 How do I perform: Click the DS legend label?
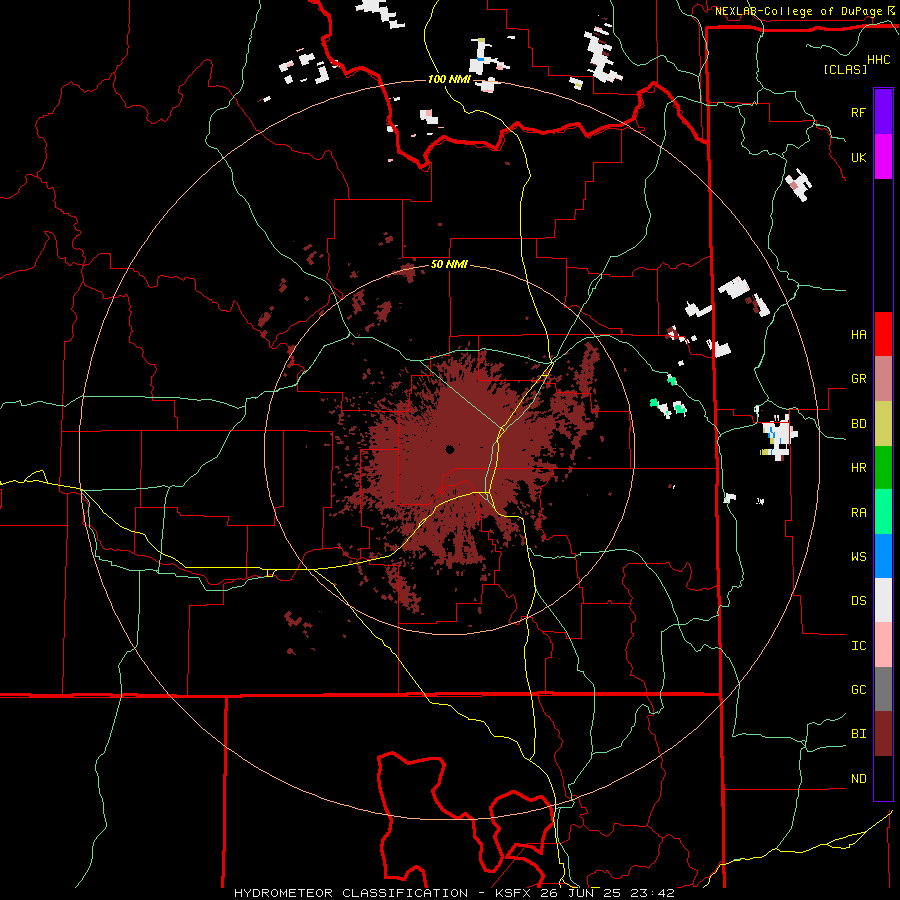[x=858, y=600]
